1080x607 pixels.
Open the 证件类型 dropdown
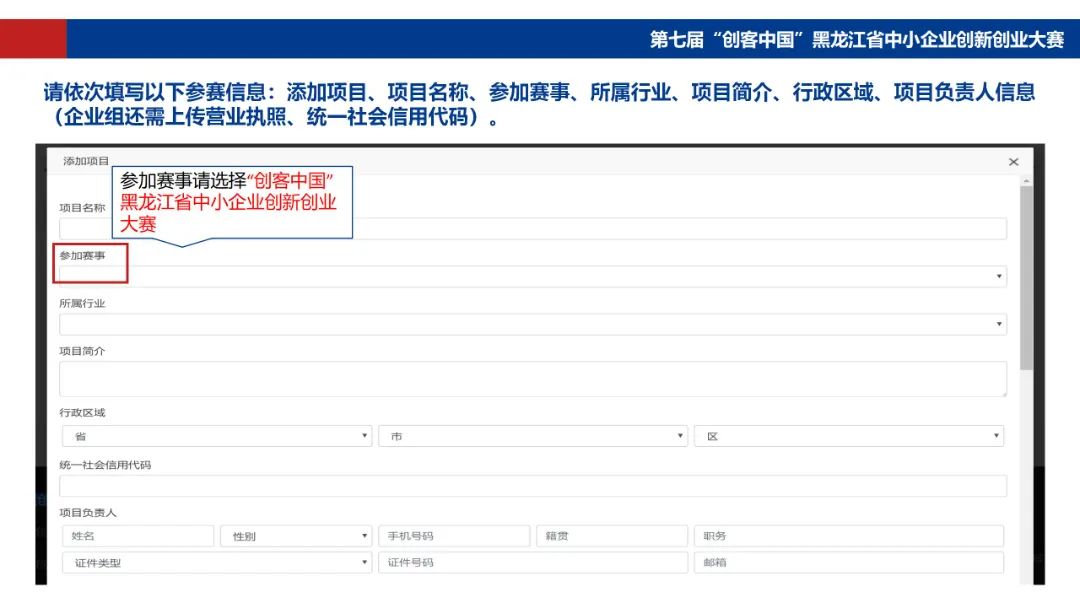(217, 563)
